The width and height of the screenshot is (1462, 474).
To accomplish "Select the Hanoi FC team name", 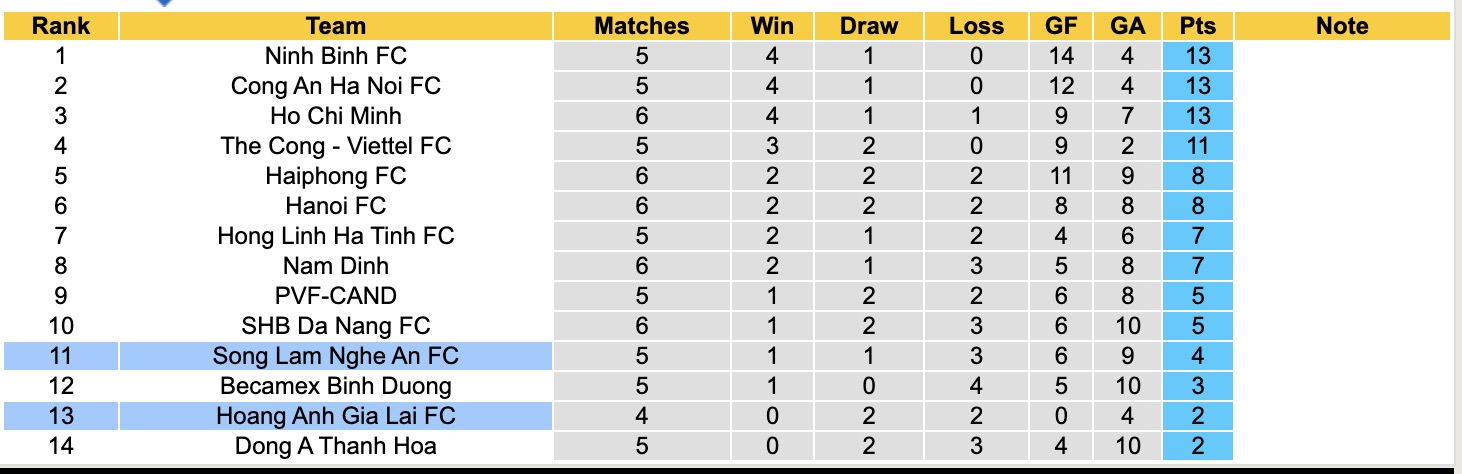I will pyautogui.click(x=336, y=206).
